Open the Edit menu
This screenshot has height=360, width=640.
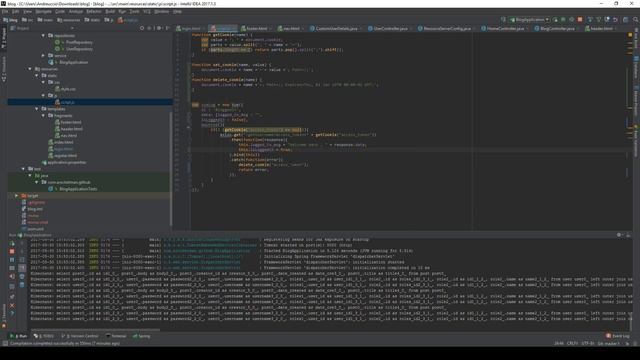[x=16, y=11]
